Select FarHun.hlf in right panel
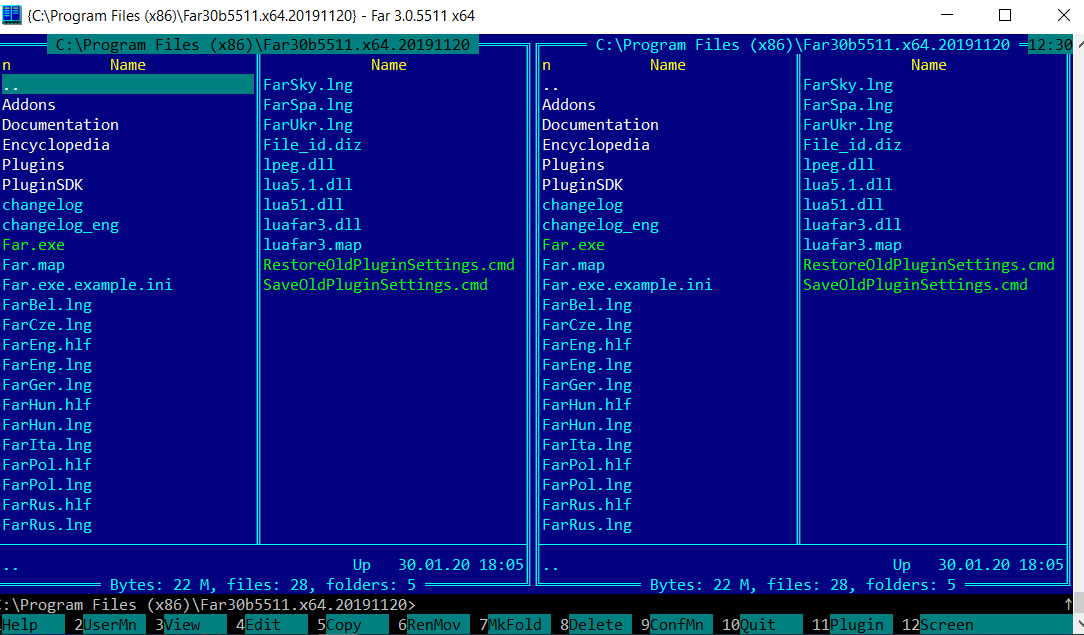 586,405
